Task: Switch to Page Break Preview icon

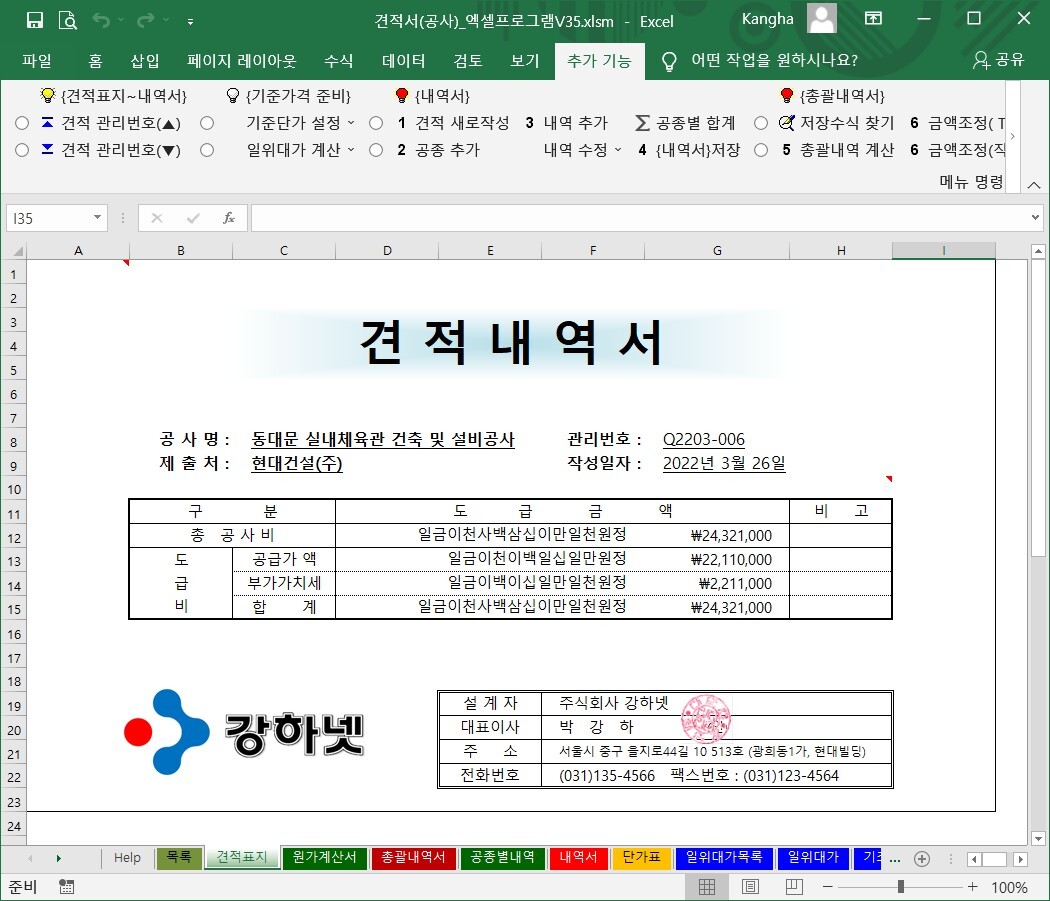Action: click(x=794, y=887)
